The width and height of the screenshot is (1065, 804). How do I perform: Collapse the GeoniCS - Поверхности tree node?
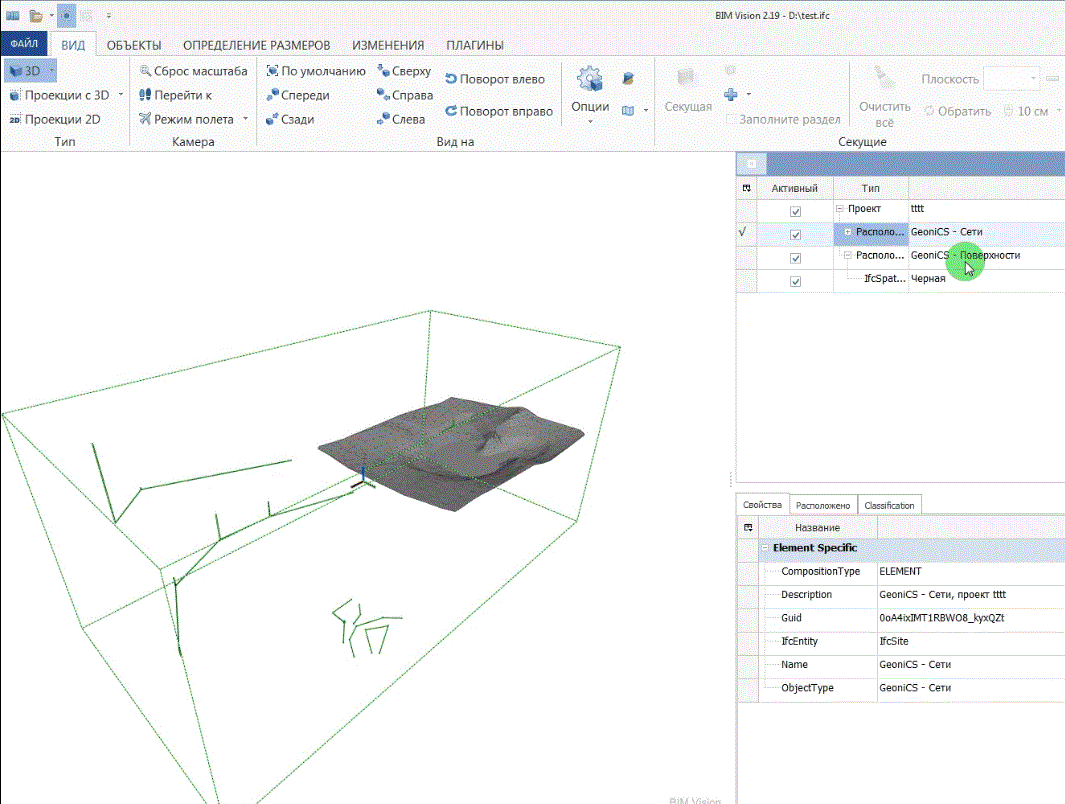pos(848,255)
